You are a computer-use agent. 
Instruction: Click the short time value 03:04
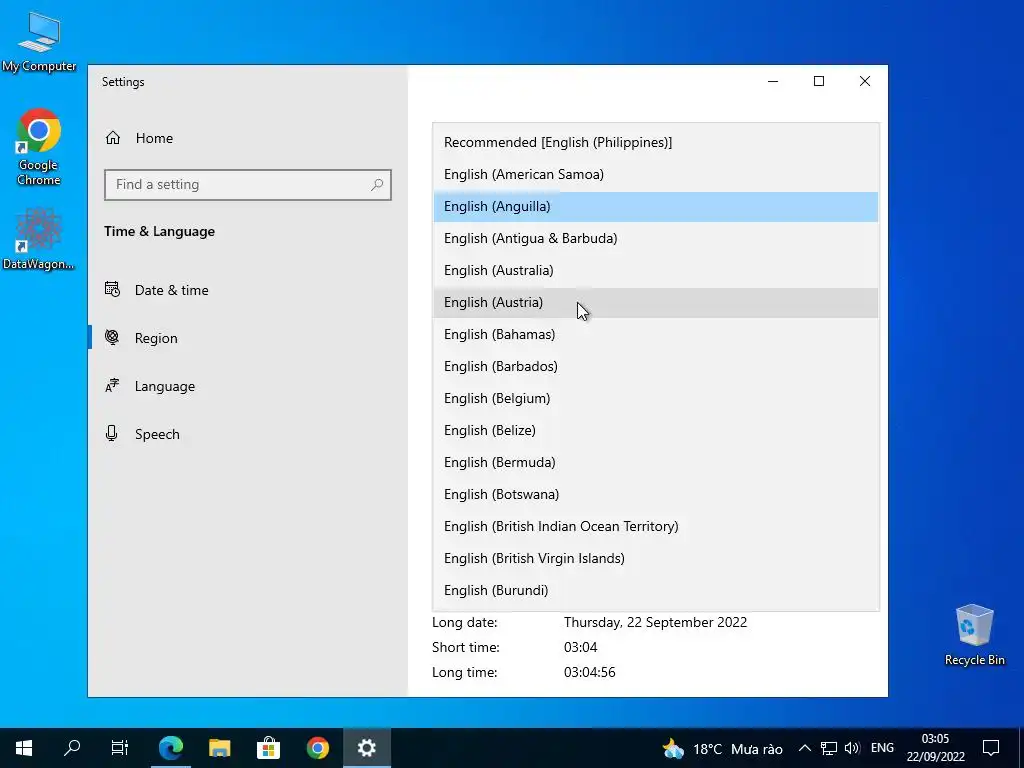click(x=581, y=647)
